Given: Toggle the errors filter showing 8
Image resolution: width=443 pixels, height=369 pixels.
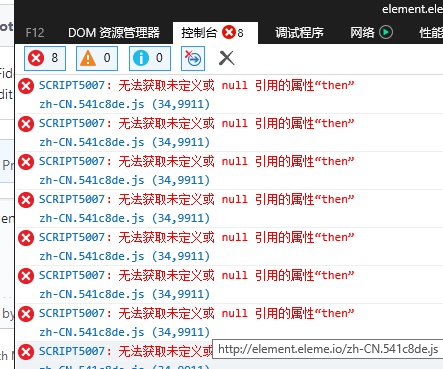Looking at the screenshot, I should 45,58.
